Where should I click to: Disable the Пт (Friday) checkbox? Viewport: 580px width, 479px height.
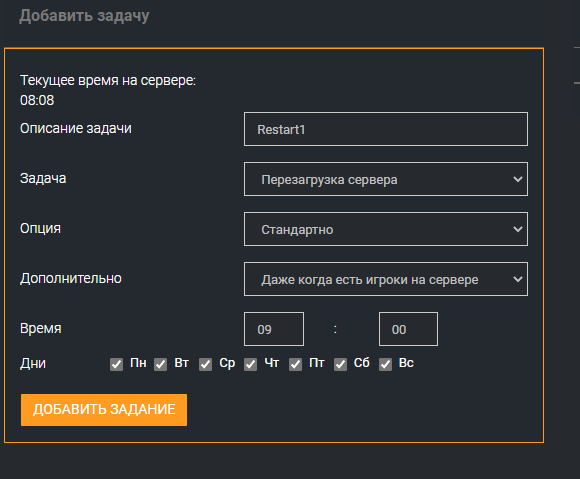(x=295, y=364)
